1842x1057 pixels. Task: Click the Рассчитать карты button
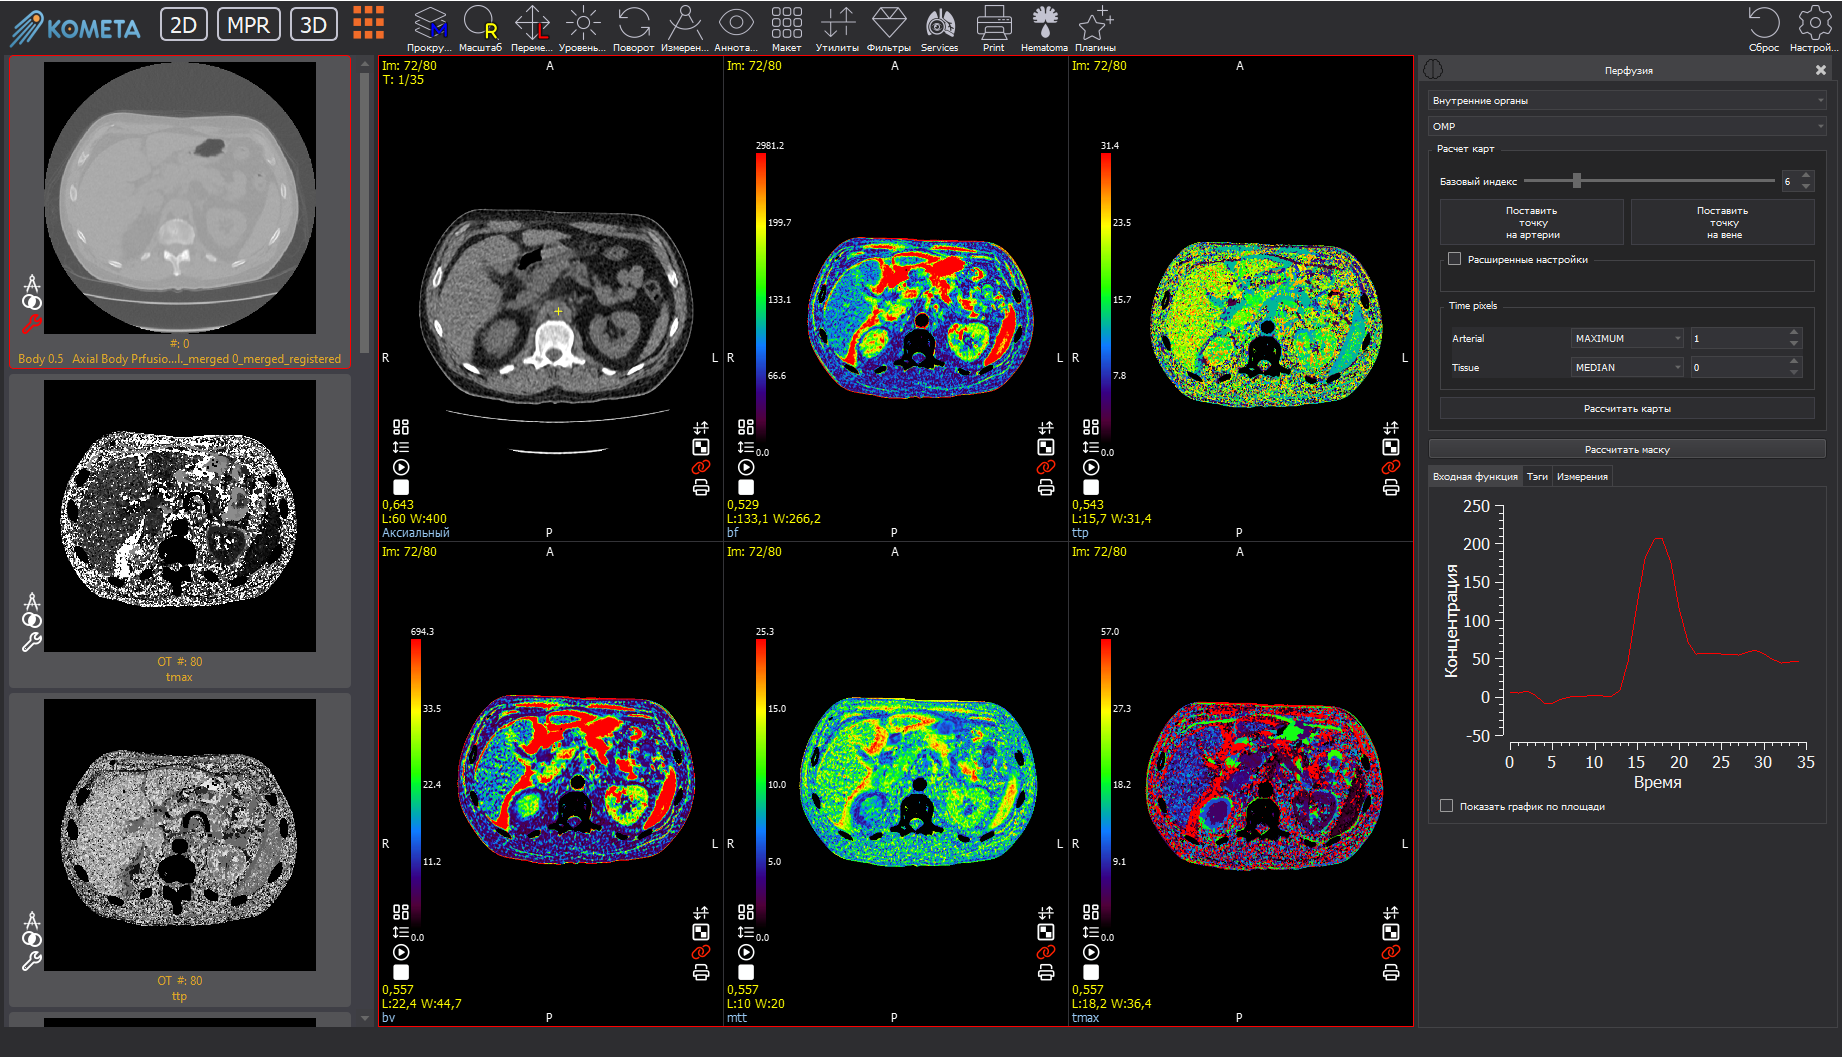1627,408
